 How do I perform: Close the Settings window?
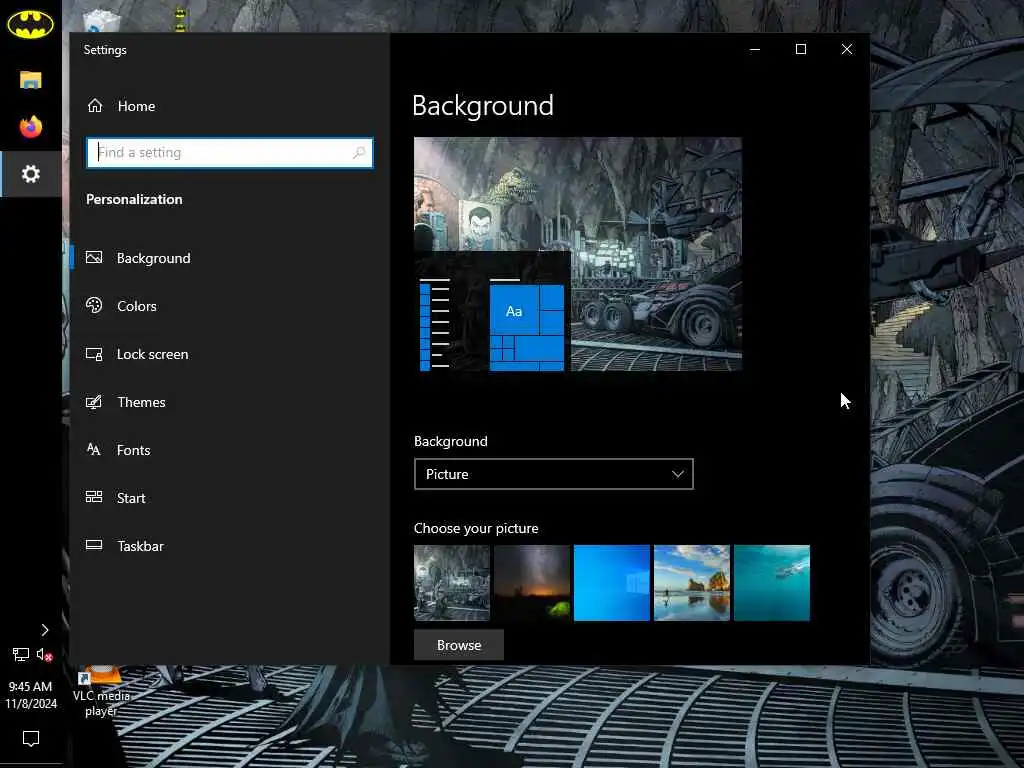[x=846, y=49]
